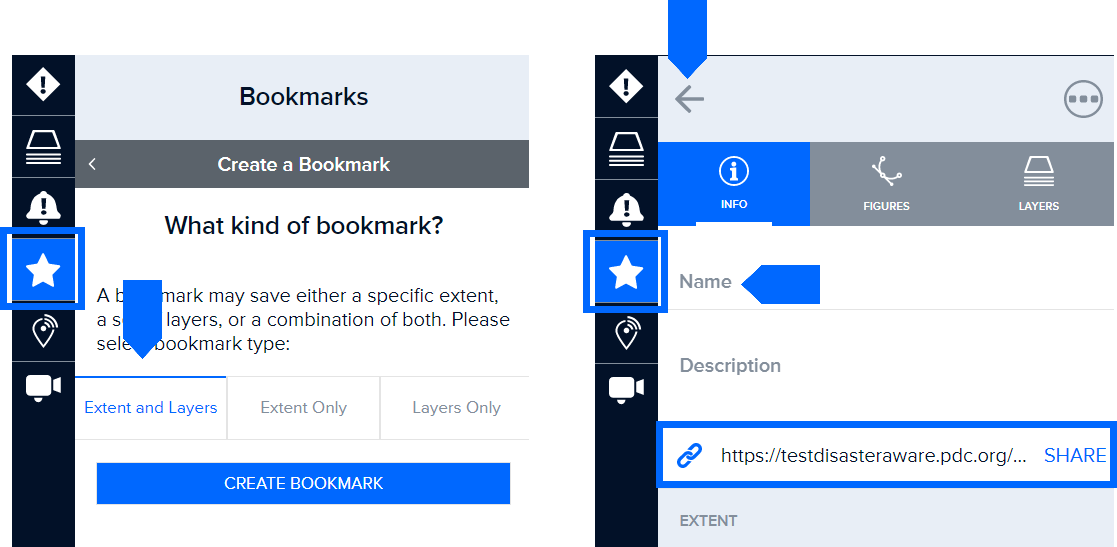Choose the Extent Only bookmark type
Viewport: 1117px width, 547px height.
click(x=303, y=408)
